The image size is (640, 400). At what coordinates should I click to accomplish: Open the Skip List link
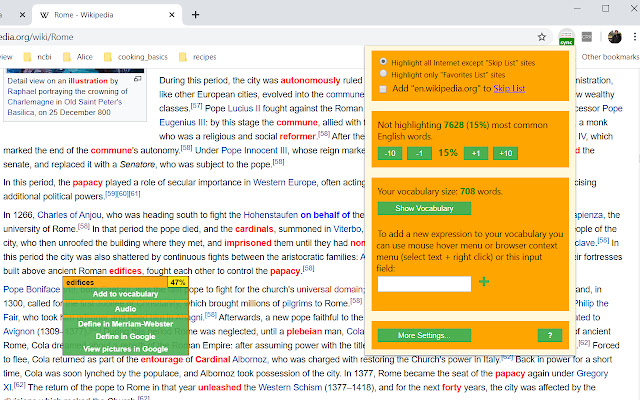pos(509,89)
